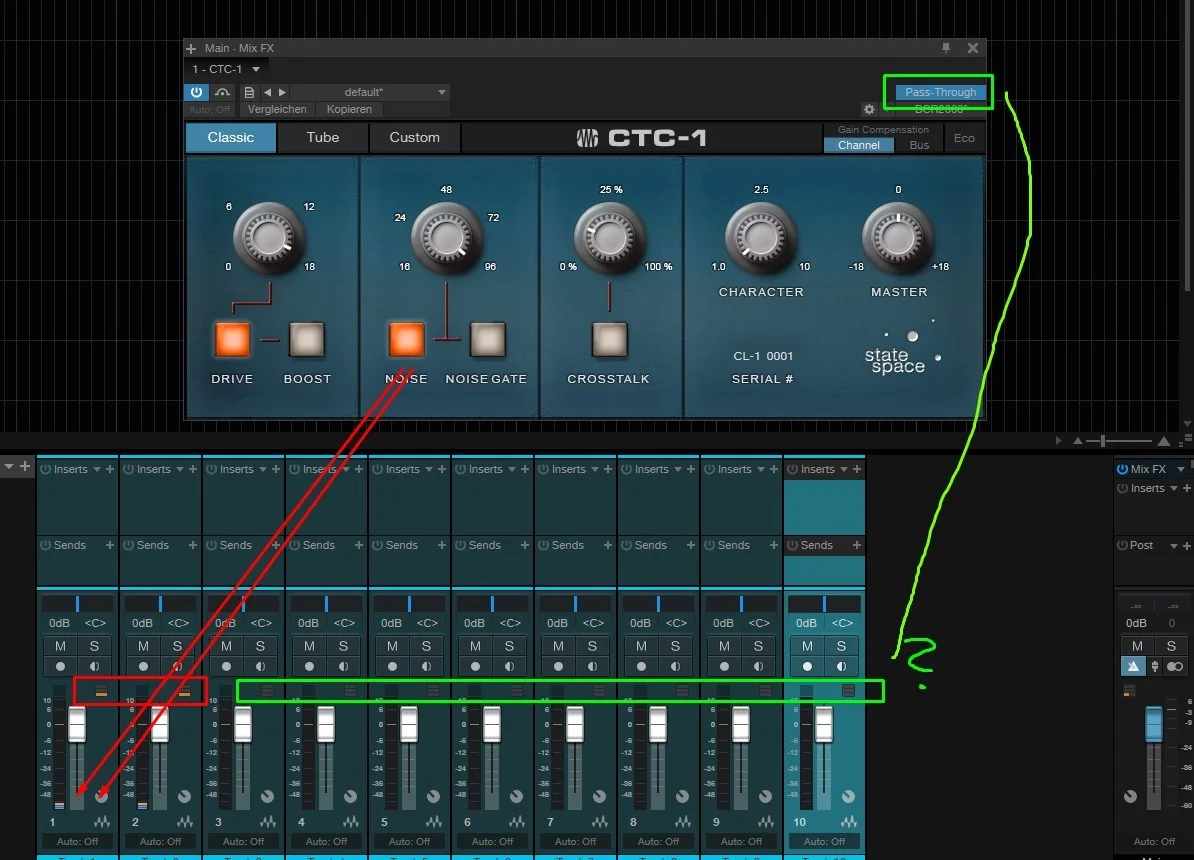Click the CHARACTER knob
The width and height of the screenshot is (1194, 860).
click(x=760, y=238)
